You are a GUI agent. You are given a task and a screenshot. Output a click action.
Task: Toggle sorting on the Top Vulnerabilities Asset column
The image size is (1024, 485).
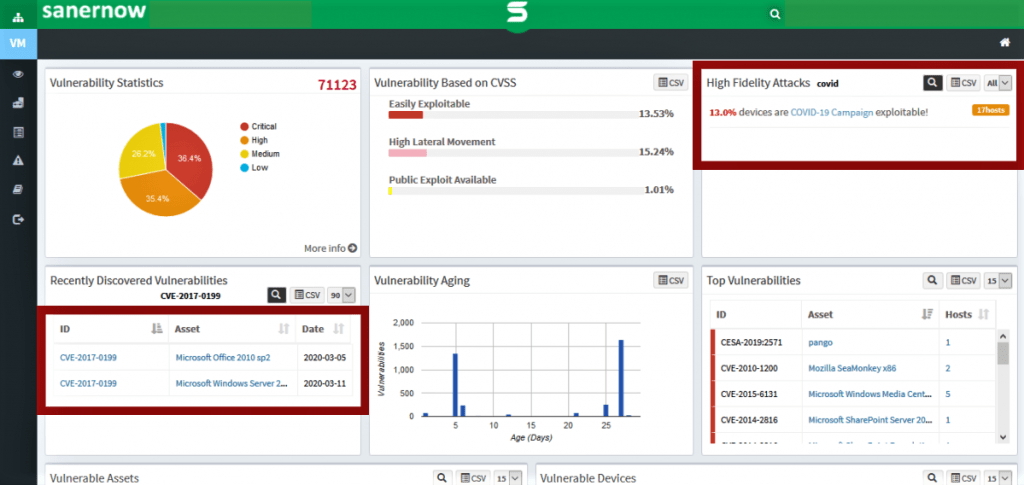tap(924, 314)
